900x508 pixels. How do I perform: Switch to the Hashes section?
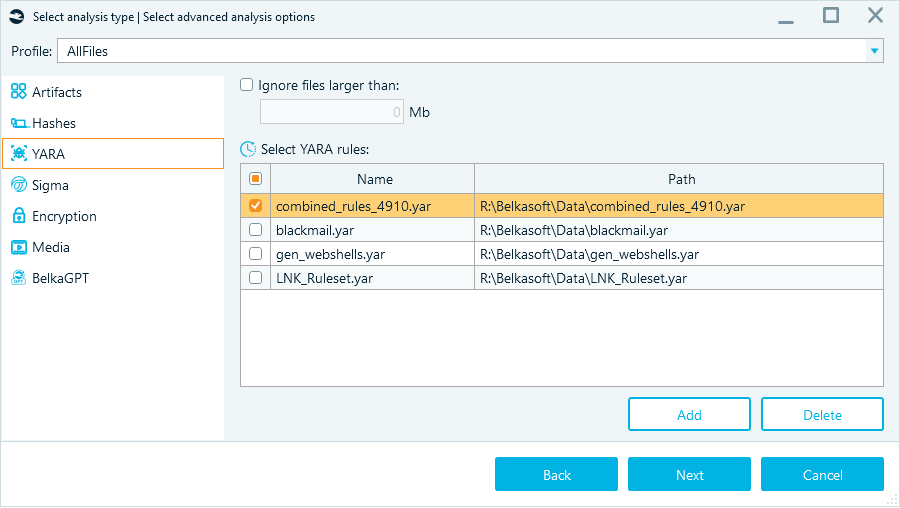coord(112,123)
